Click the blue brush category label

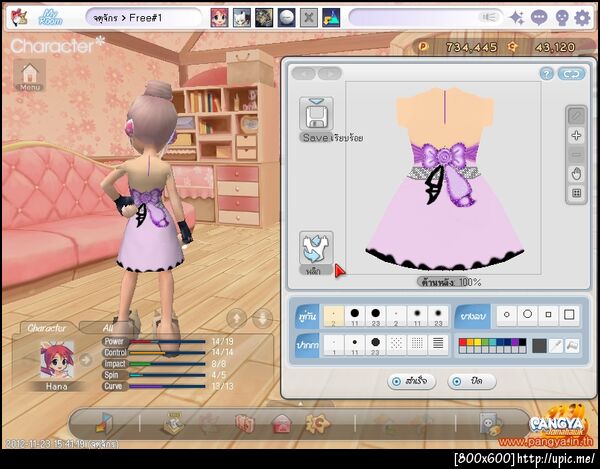(x=308, y=316)
